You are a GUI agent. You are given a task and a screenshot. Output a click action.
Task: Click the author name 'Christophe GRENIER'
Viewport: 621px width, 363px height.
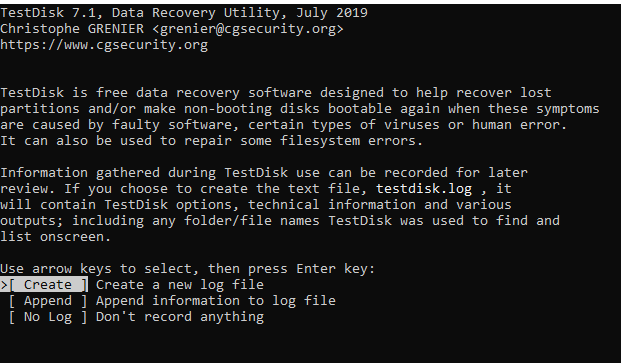click(x=72, y=29)
